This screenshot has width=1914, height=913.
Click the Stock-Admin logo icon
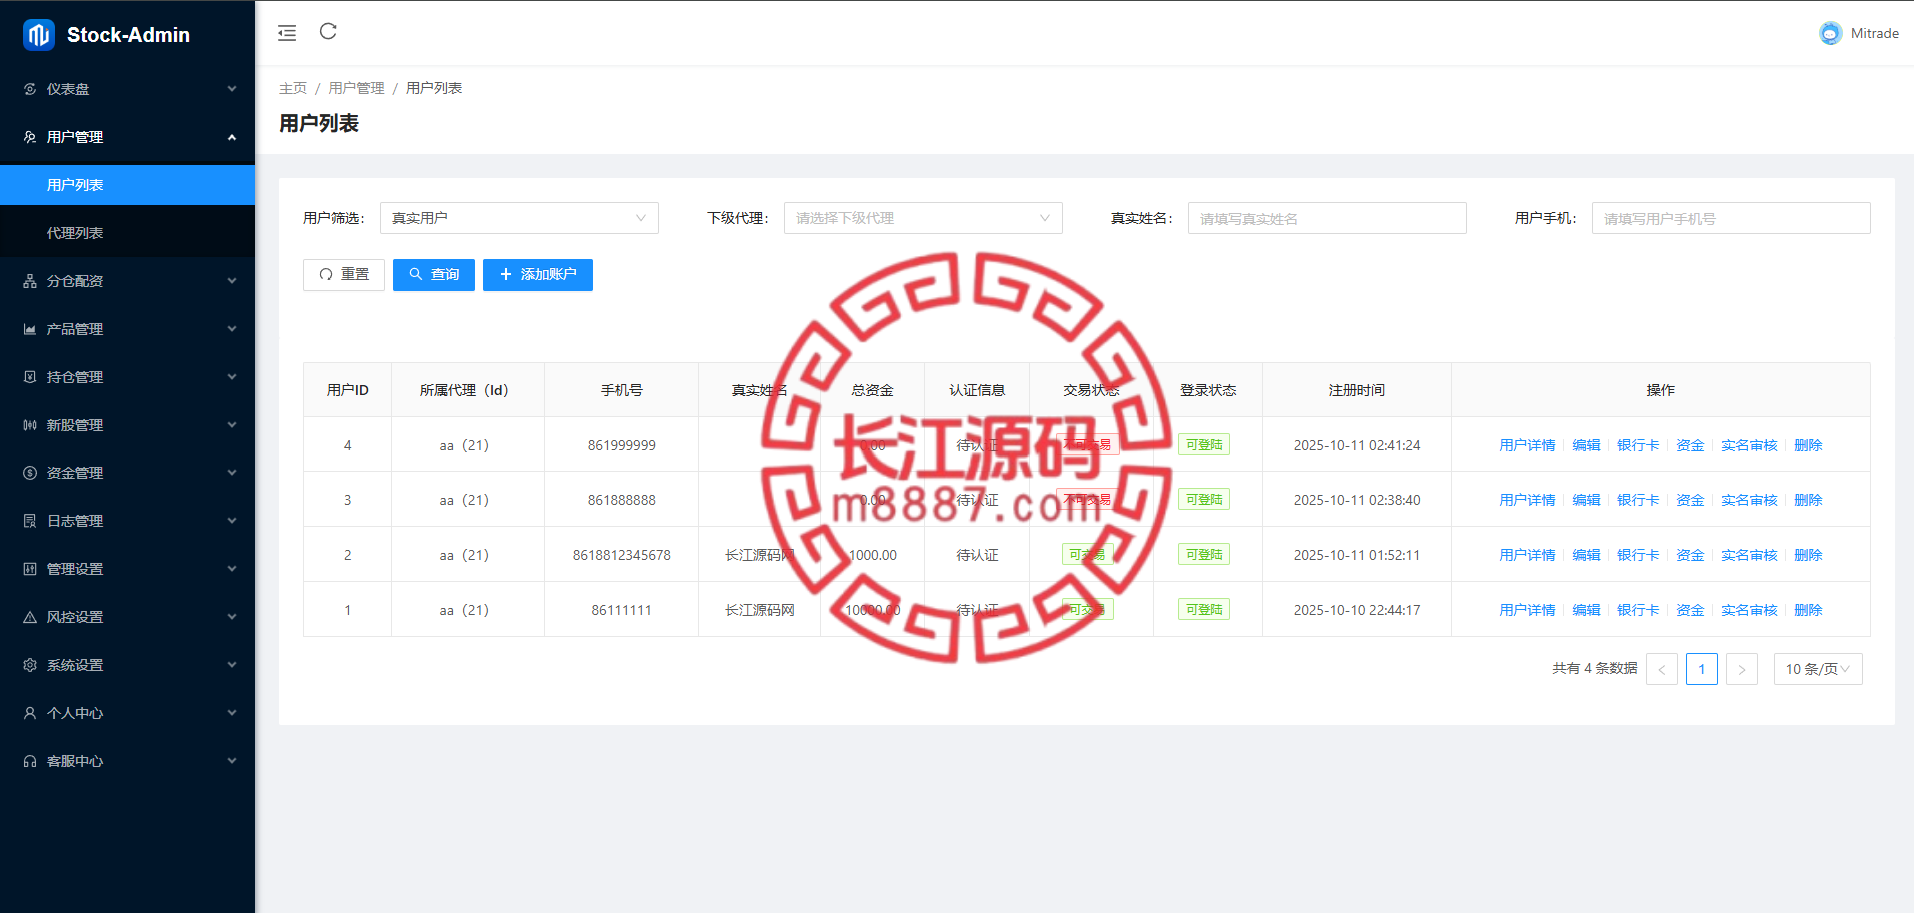point(39,35)
